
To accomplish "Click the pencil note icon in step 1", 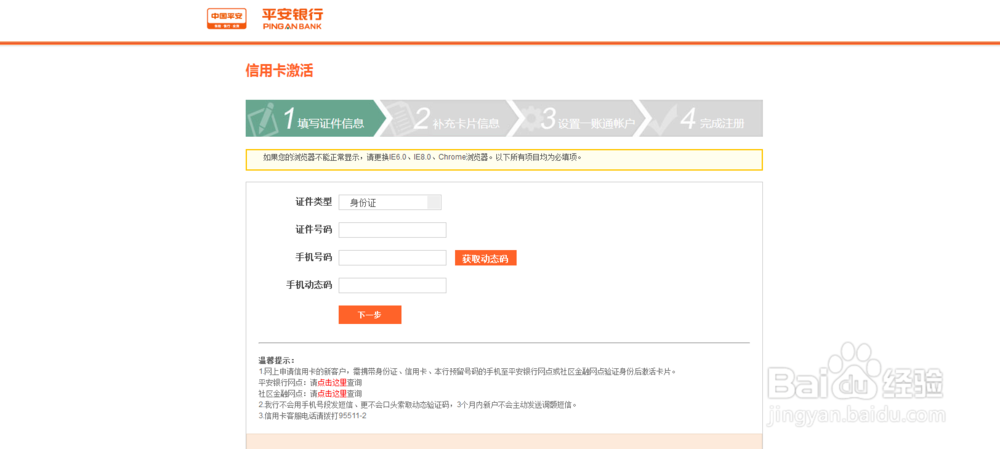I will click(x=263, y=118).
